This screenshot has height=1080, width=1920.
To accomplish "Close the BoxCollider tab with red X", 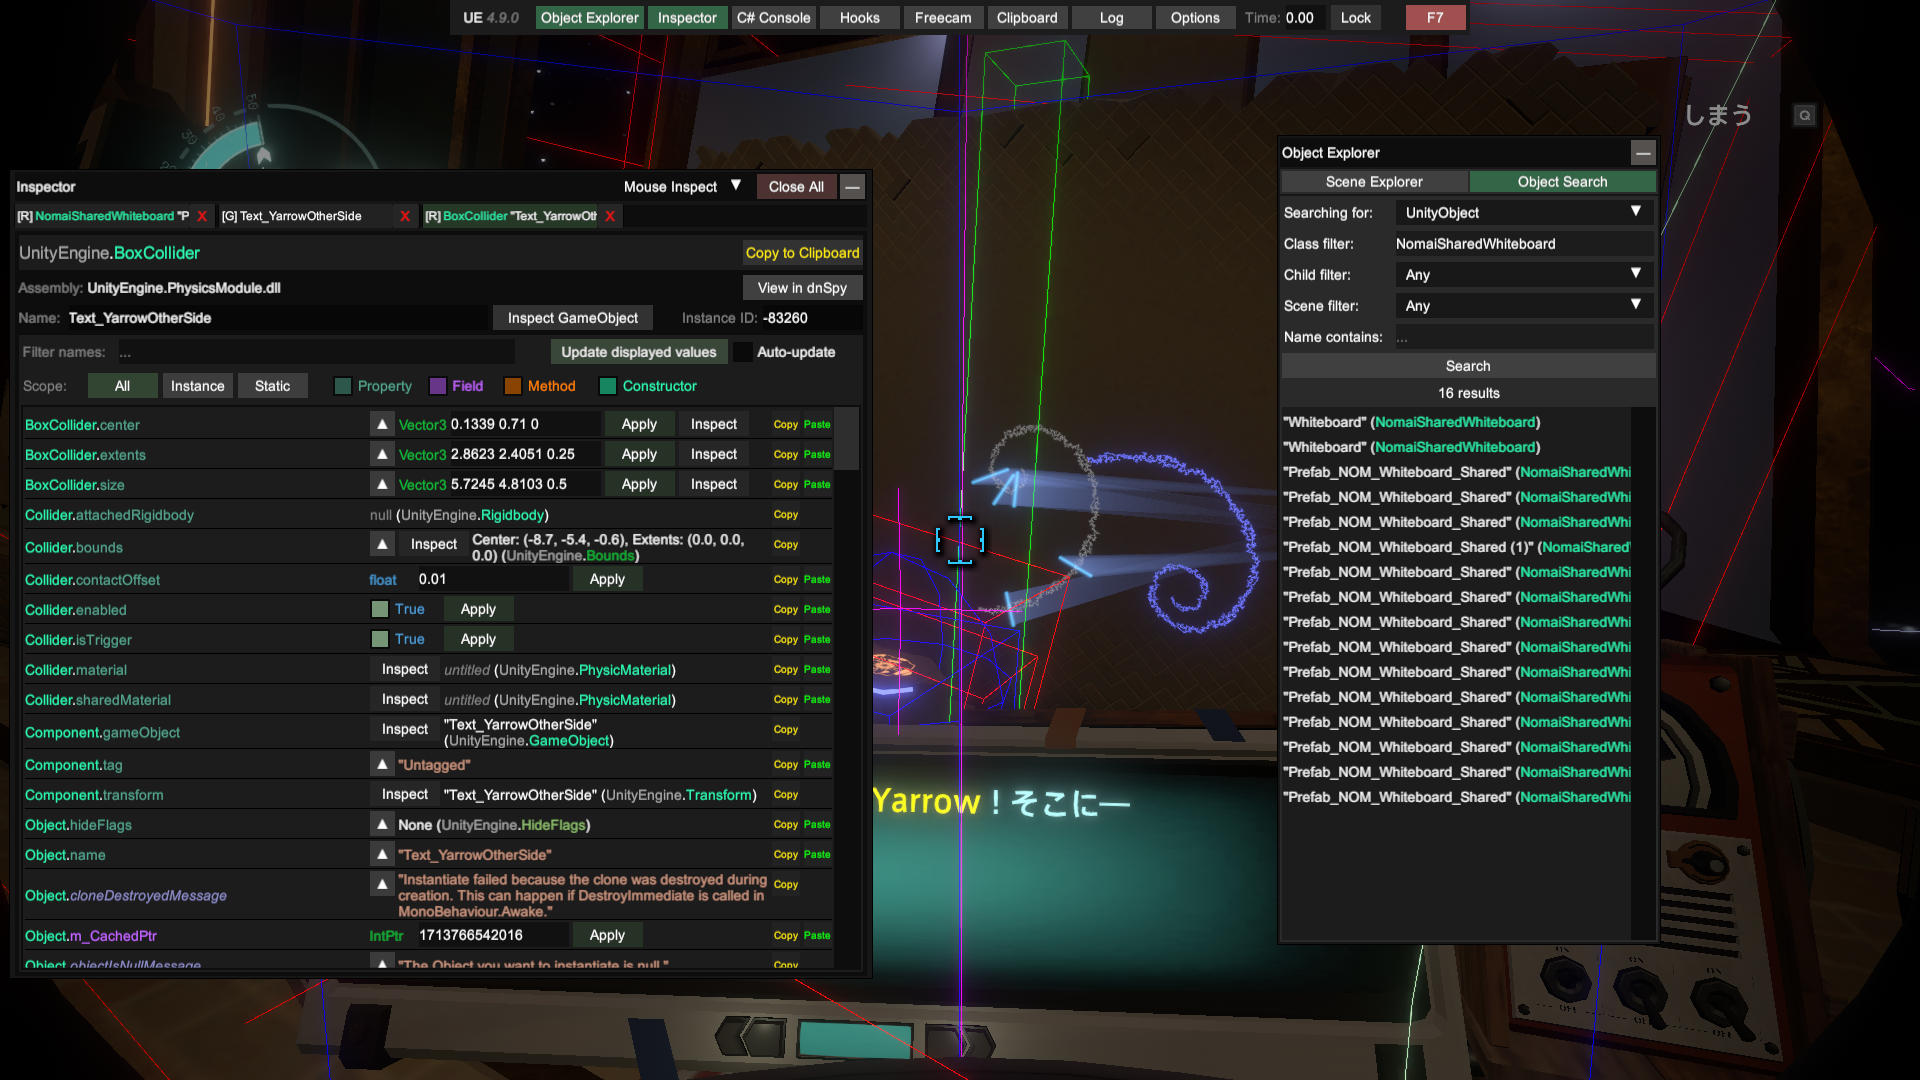I will tap(610, 216).
